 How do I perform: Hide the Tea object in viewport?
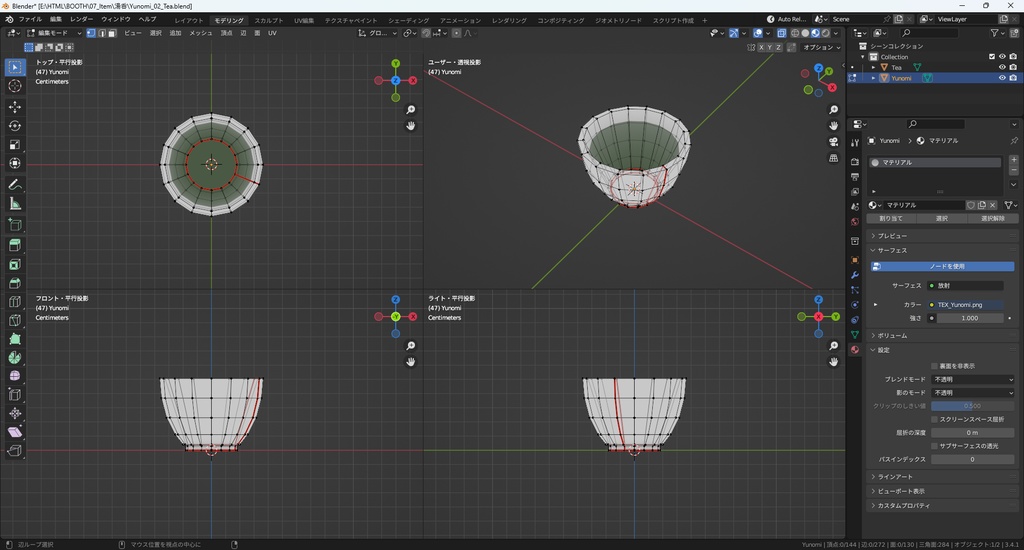coord(1002,67)
